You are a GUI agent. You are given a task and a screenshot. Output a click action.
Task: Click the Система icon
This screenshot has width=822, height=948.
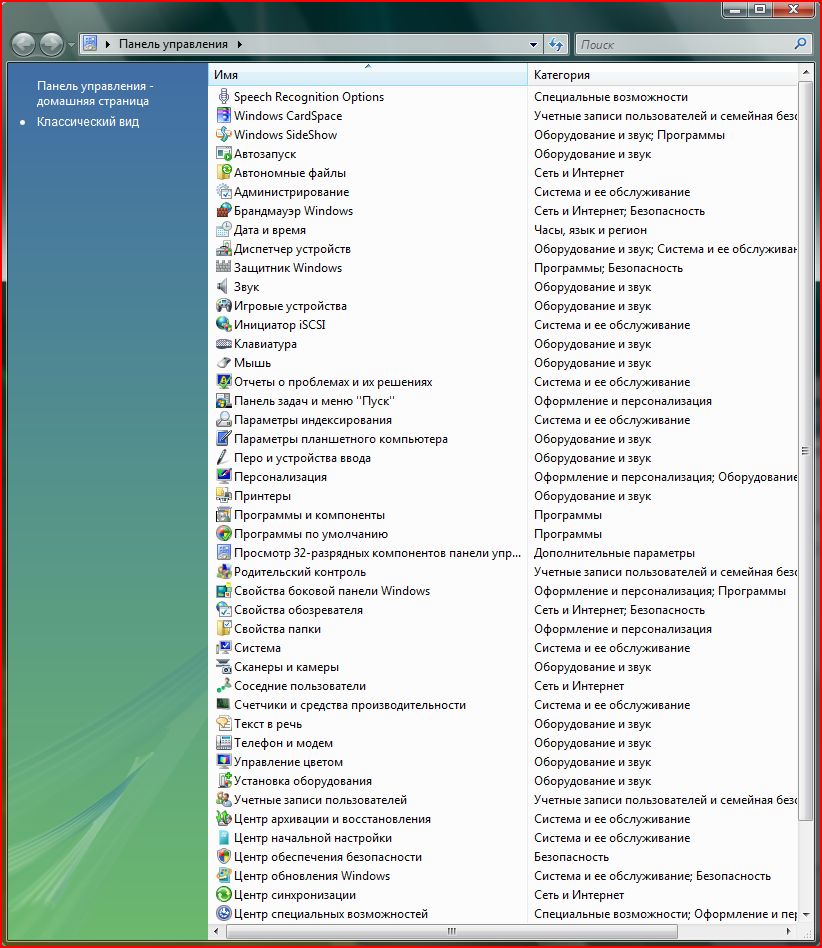[x=224, y=648]
